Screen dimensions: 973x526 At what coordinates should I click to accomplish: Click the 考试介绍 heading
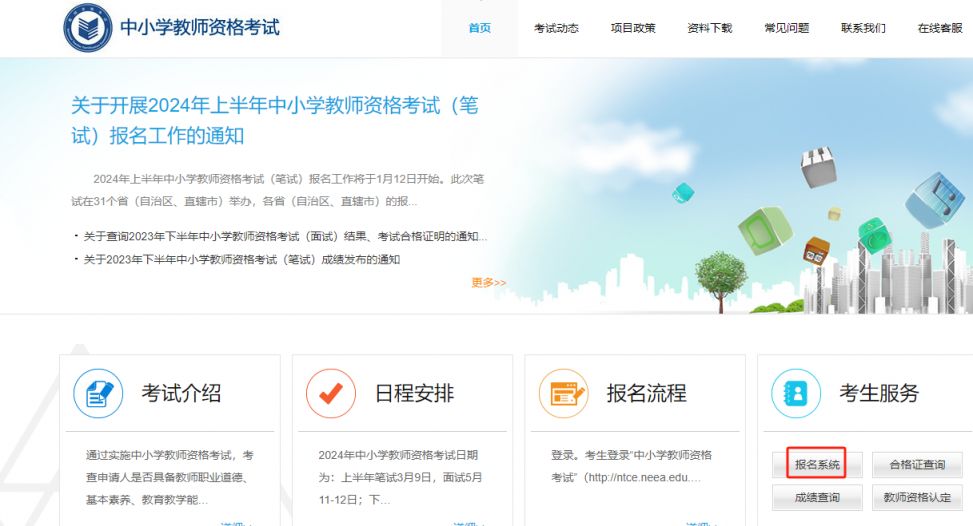[x=181, y=393]
